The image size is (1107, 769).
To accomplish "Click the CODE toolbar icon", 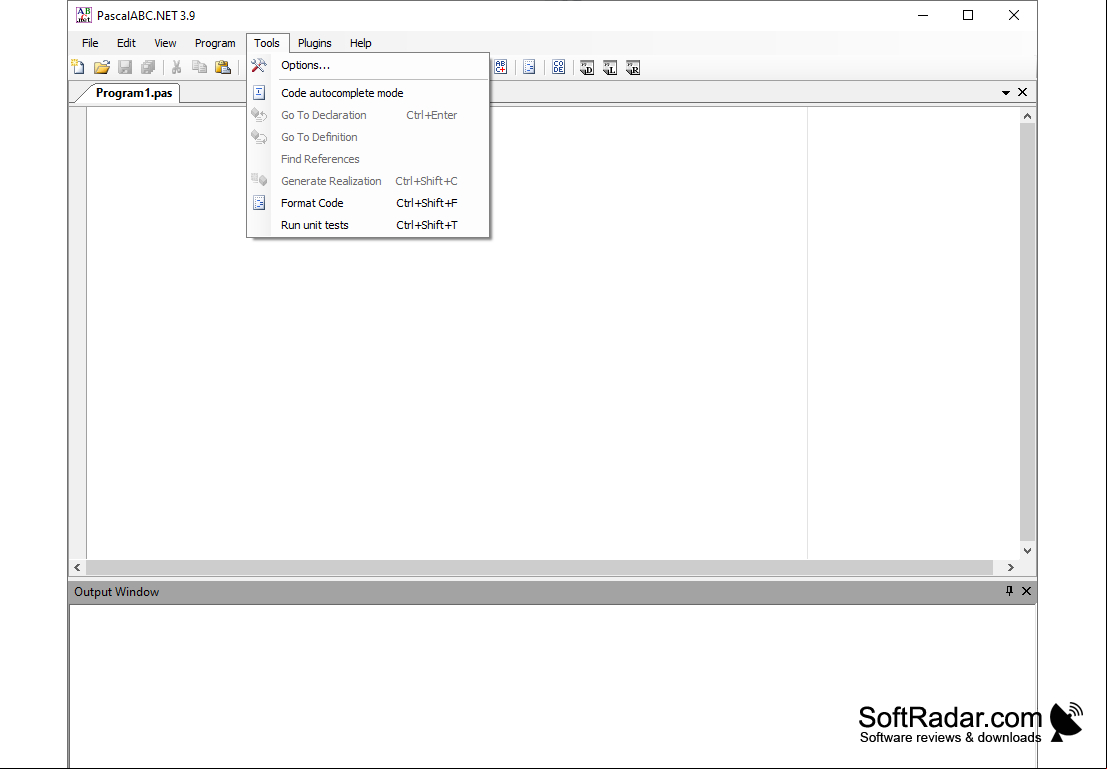I will point(558,67).
